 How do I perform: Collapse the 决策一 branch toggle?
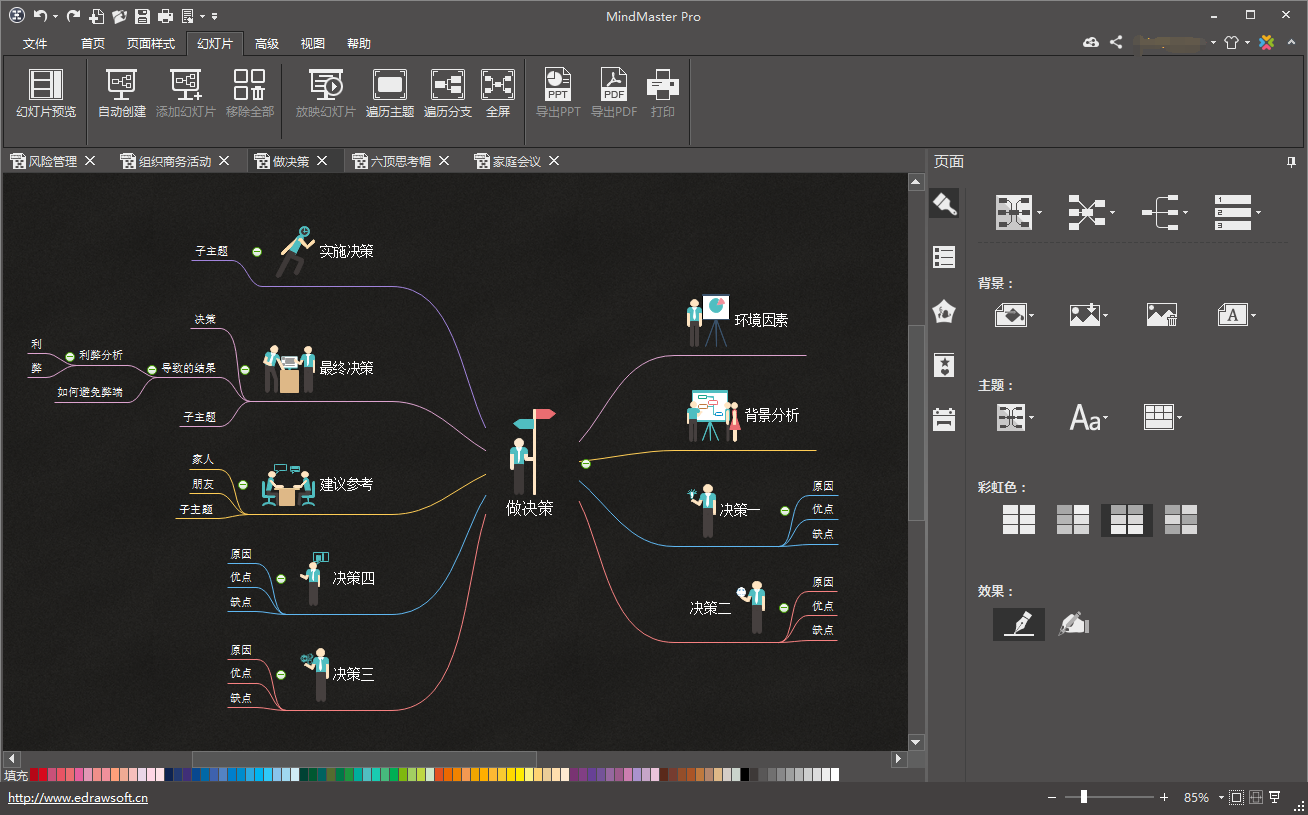click(785, 511)
